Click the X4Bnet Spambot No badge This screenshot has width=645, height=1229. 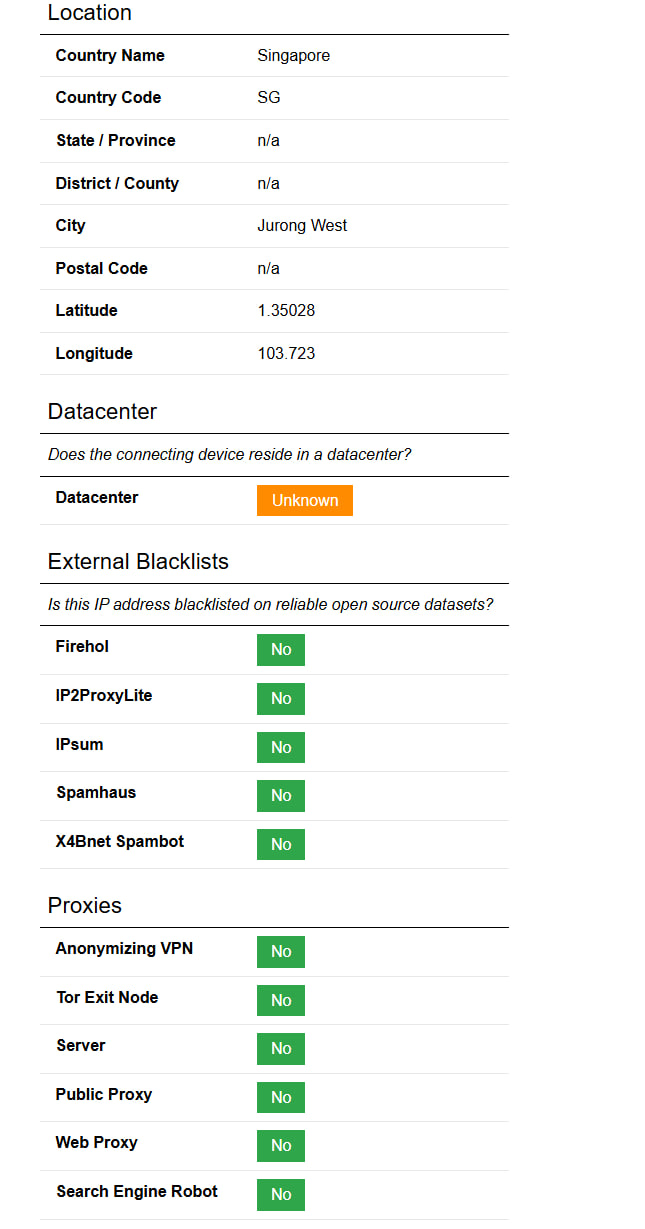[281, 844]
